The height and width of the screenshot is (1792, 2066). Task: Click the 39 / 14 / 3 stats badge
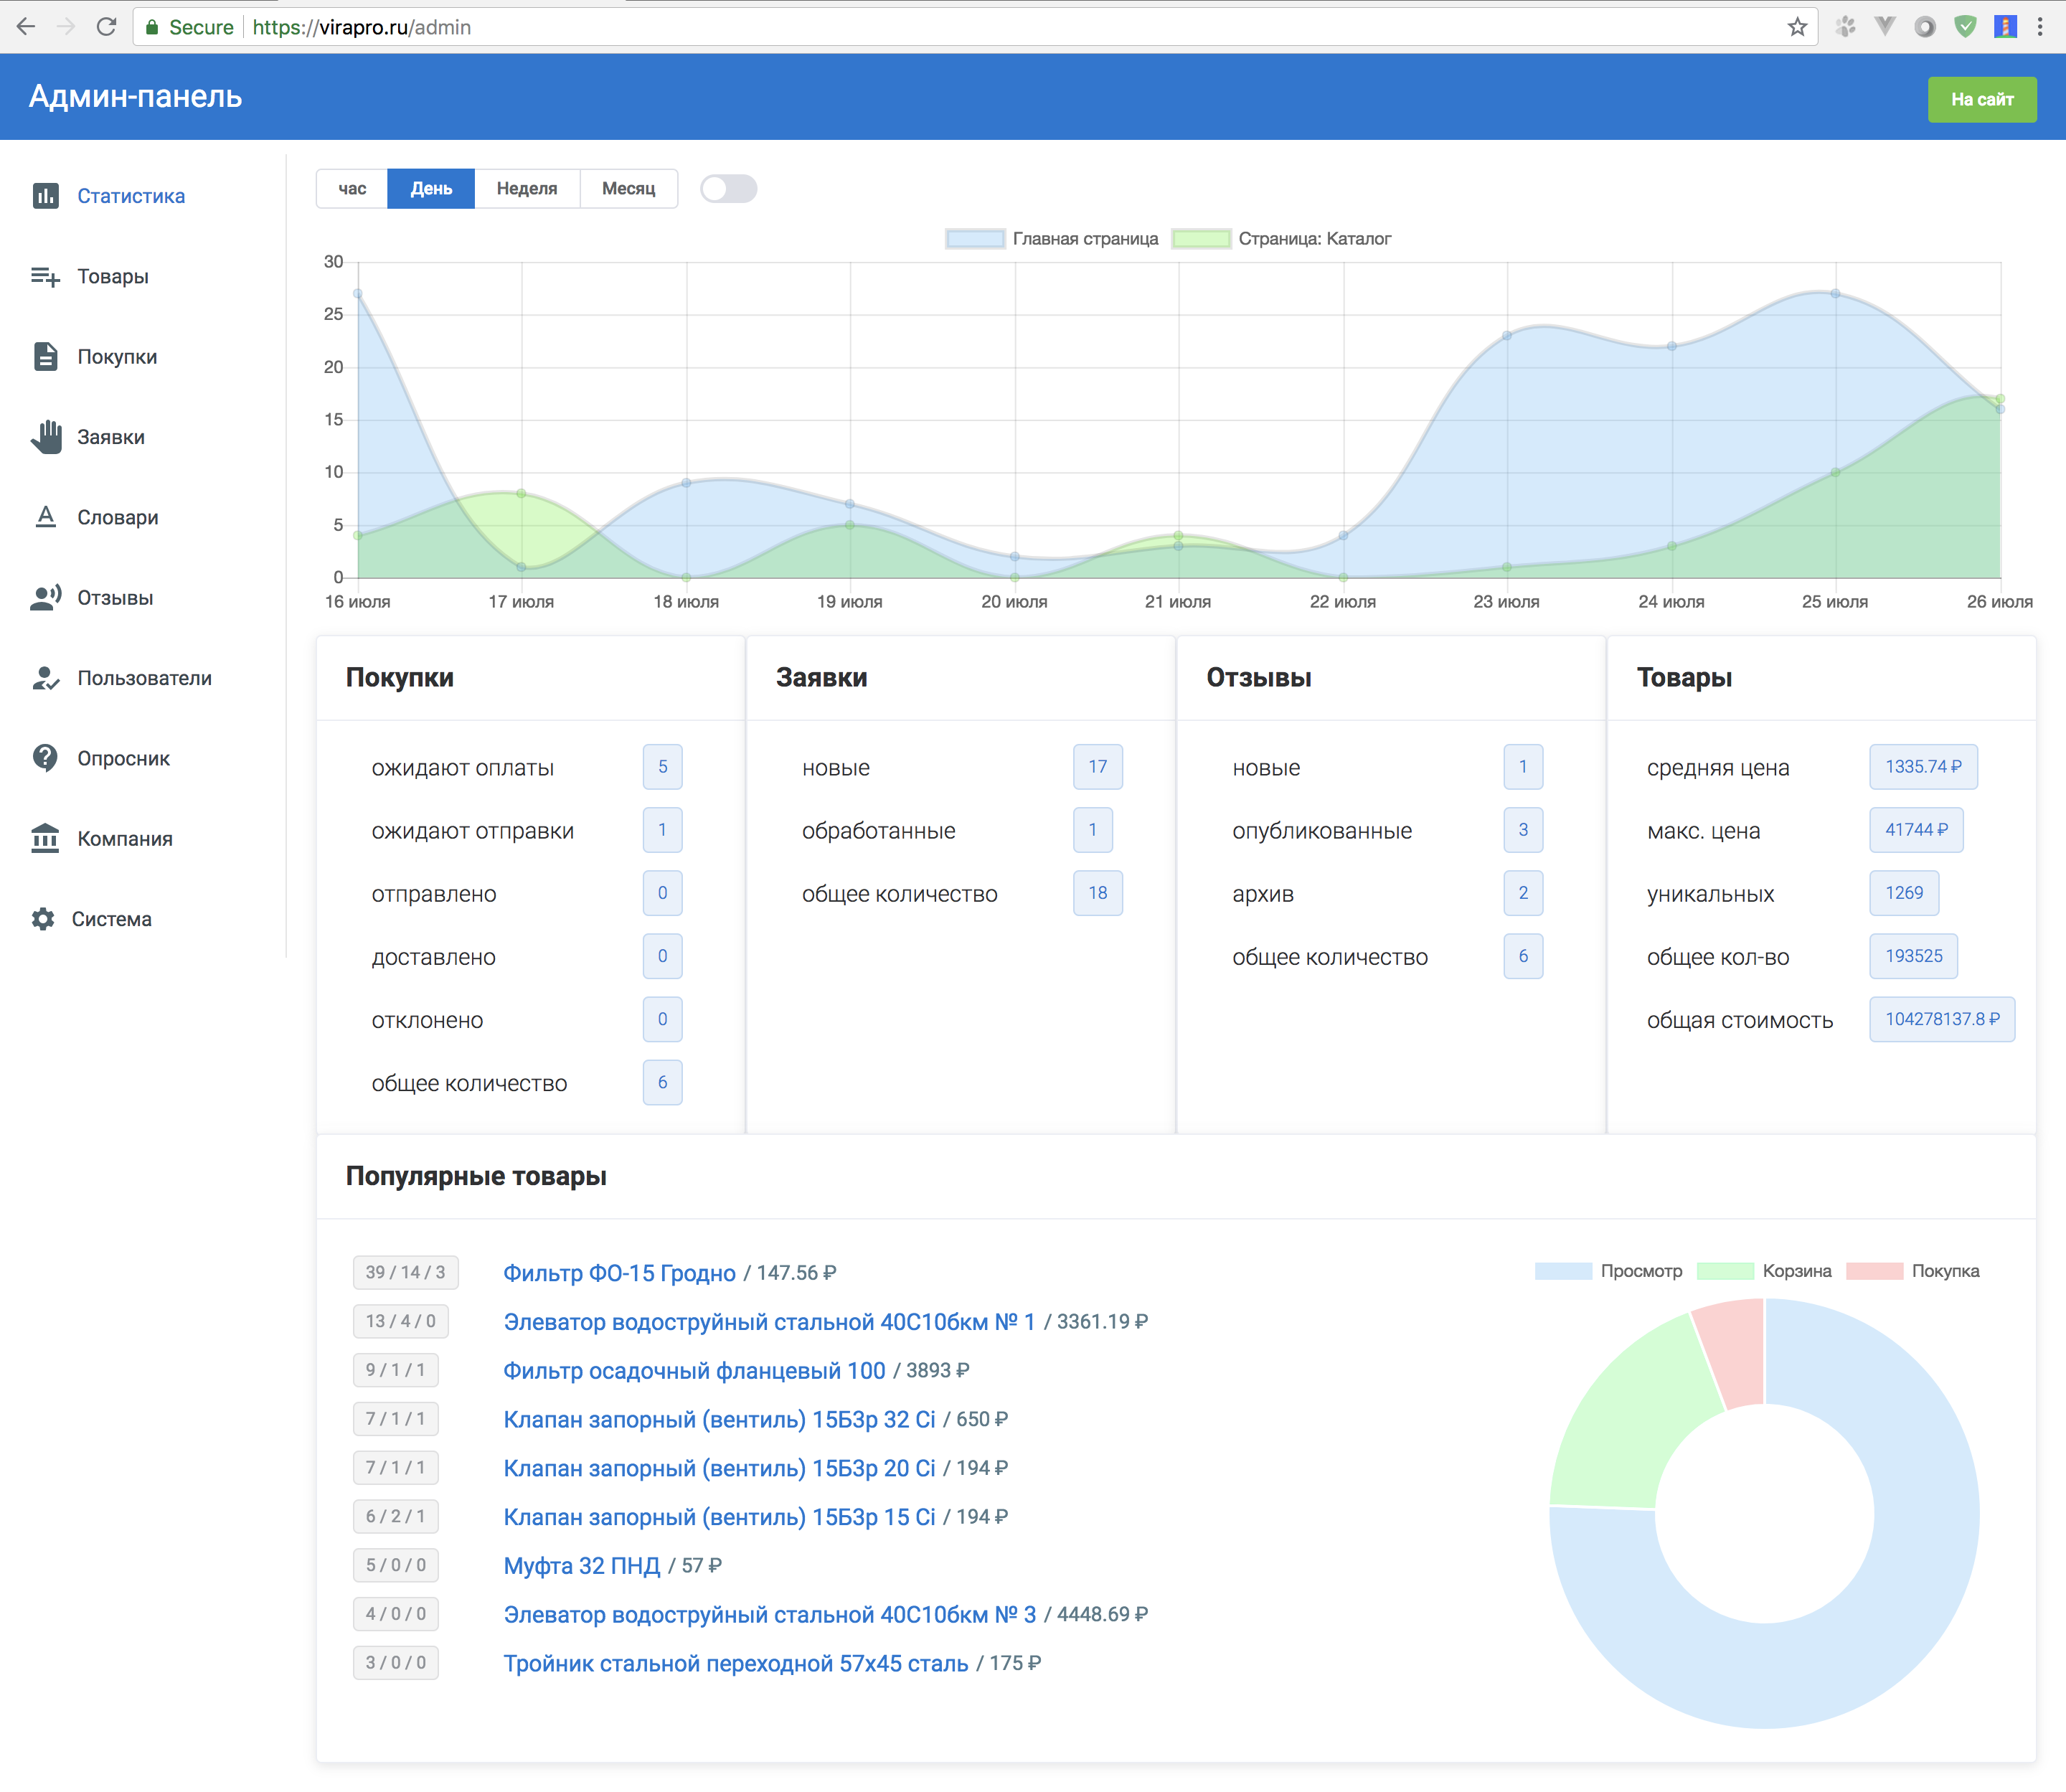tap(405, 1272)
